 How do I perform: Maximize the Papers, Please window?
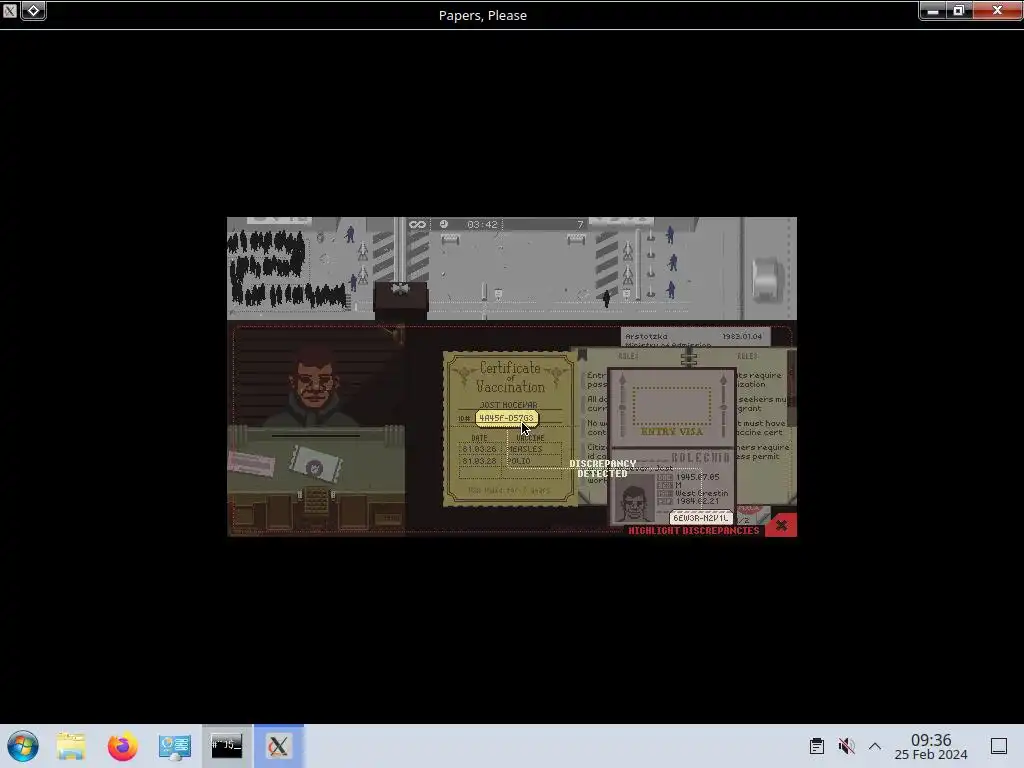click(959, 10)
